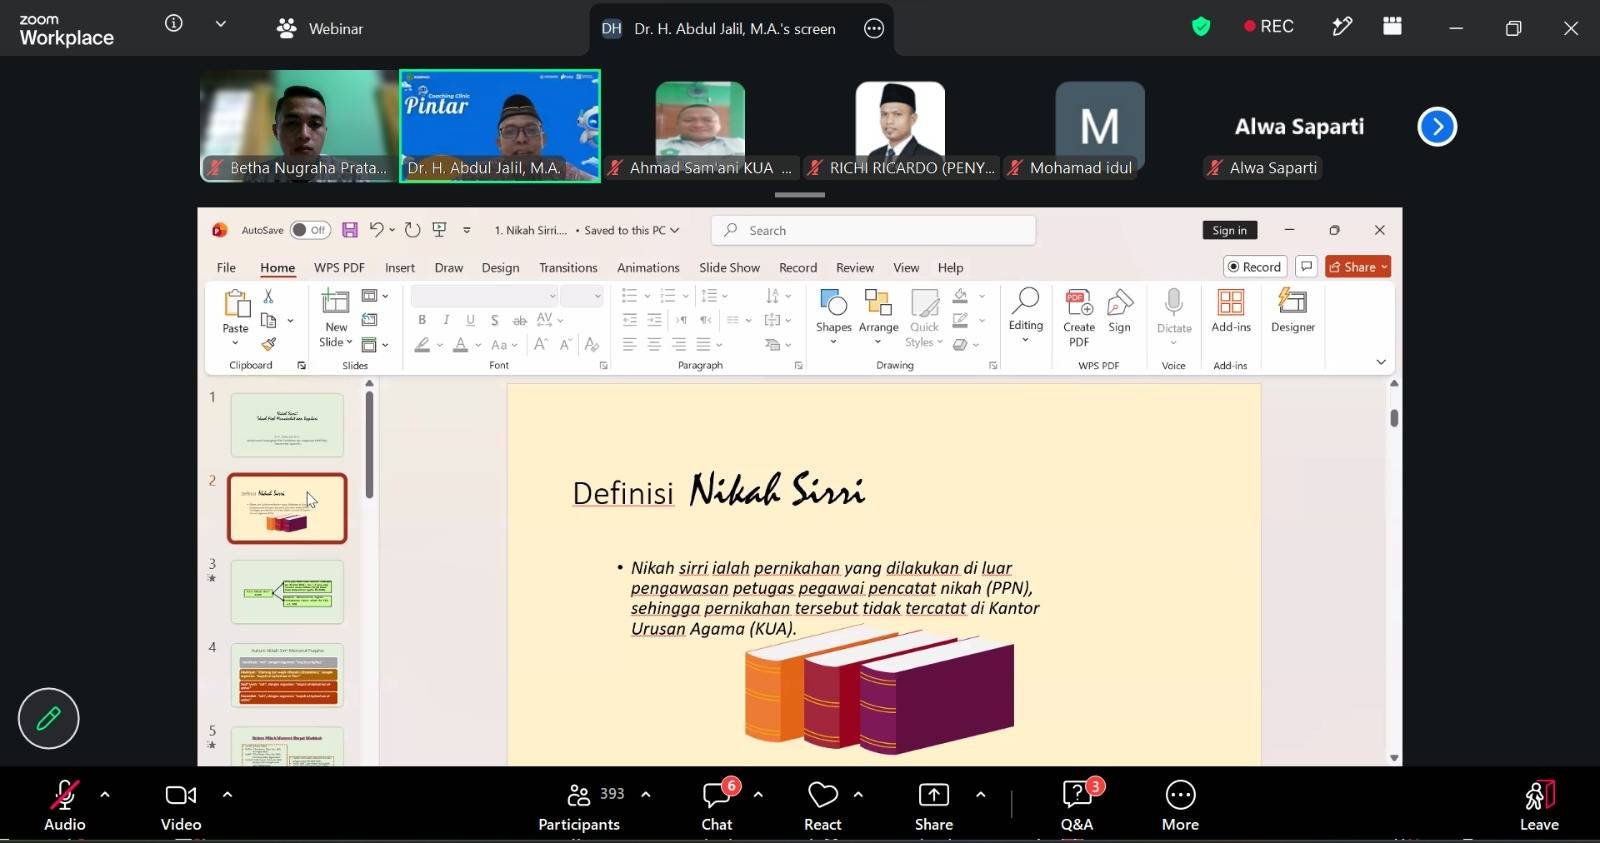Click the Record button in PowerPoint
Screen dimensions: 1600x843
tap(1254, 267)
